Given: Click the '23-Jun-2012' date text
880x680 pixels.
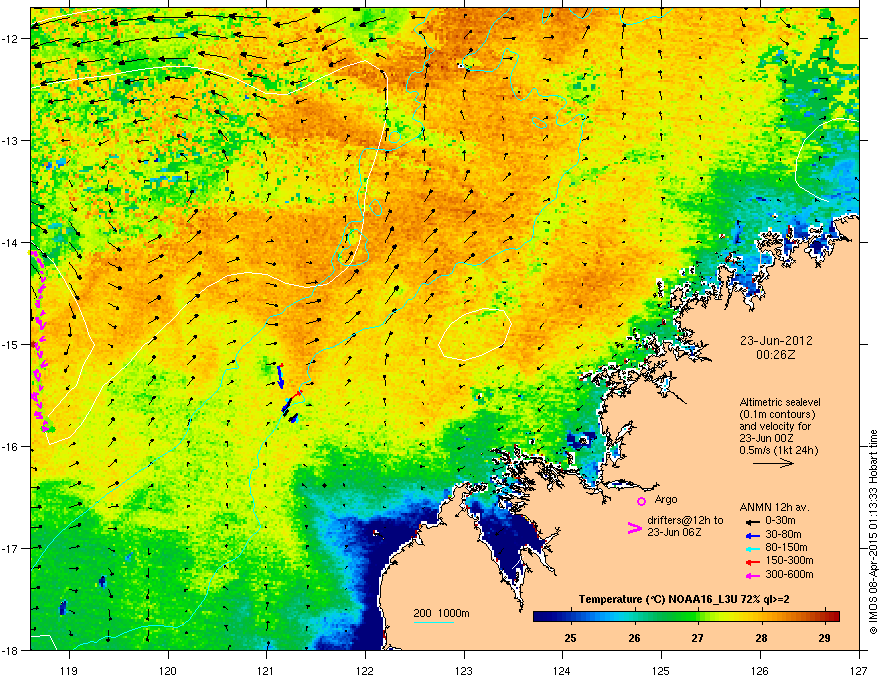Looking at the screenshot, I should (776, 341).
